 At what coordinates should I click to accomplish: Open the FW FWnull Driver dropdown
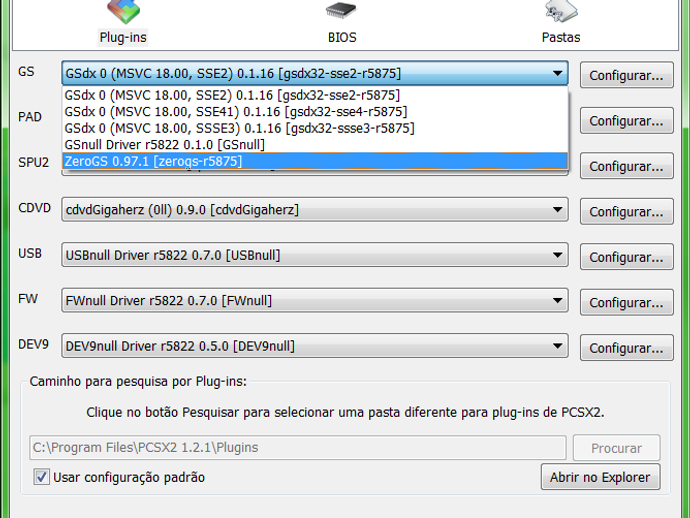pyautogui.click(x=315, y=301)
